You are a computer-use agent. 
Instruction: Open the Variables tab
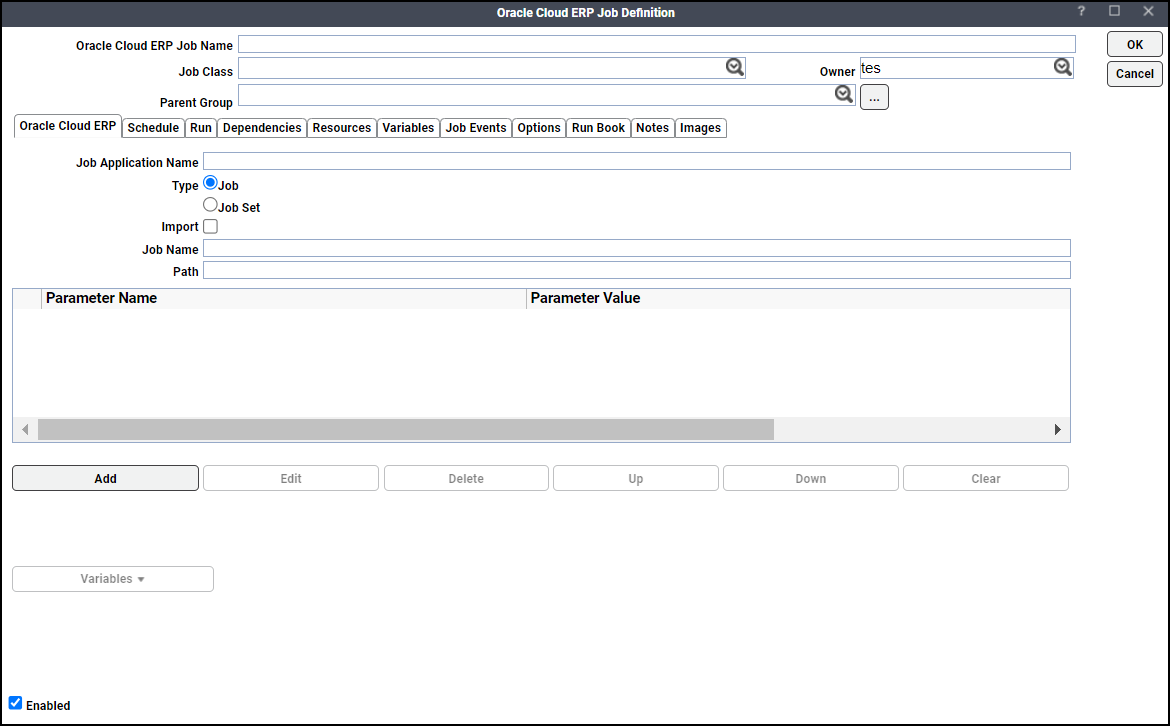click(x=408, y=128)
